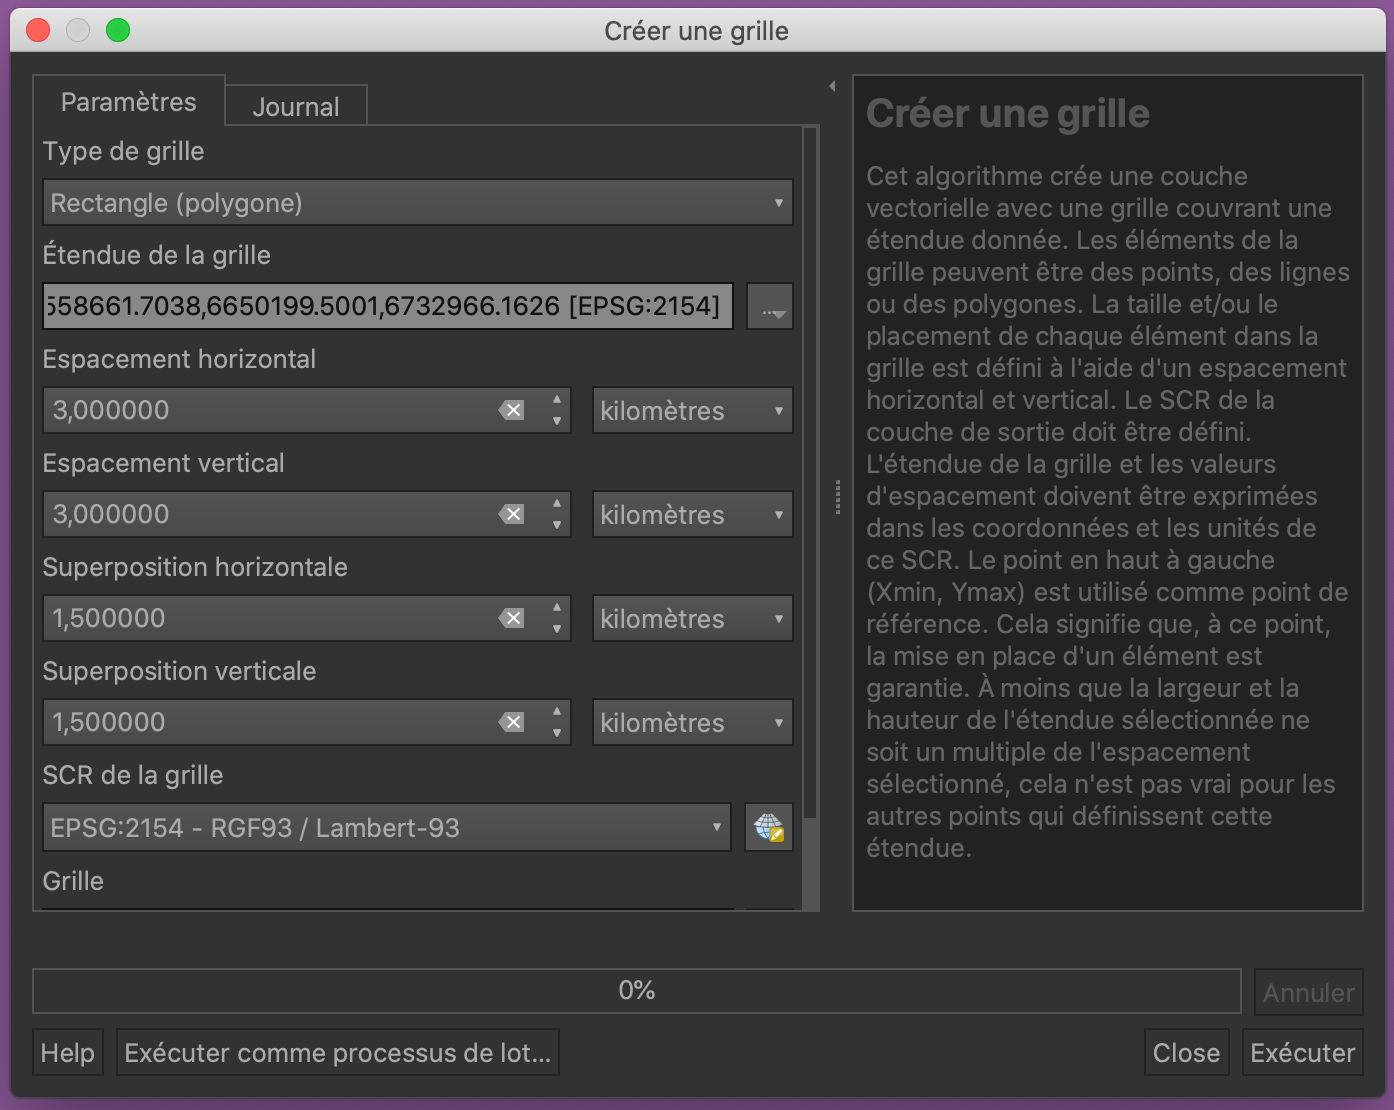1394x1110 pixels.
Task: Click the CRS selector globe icon
Action: [768, 828]
